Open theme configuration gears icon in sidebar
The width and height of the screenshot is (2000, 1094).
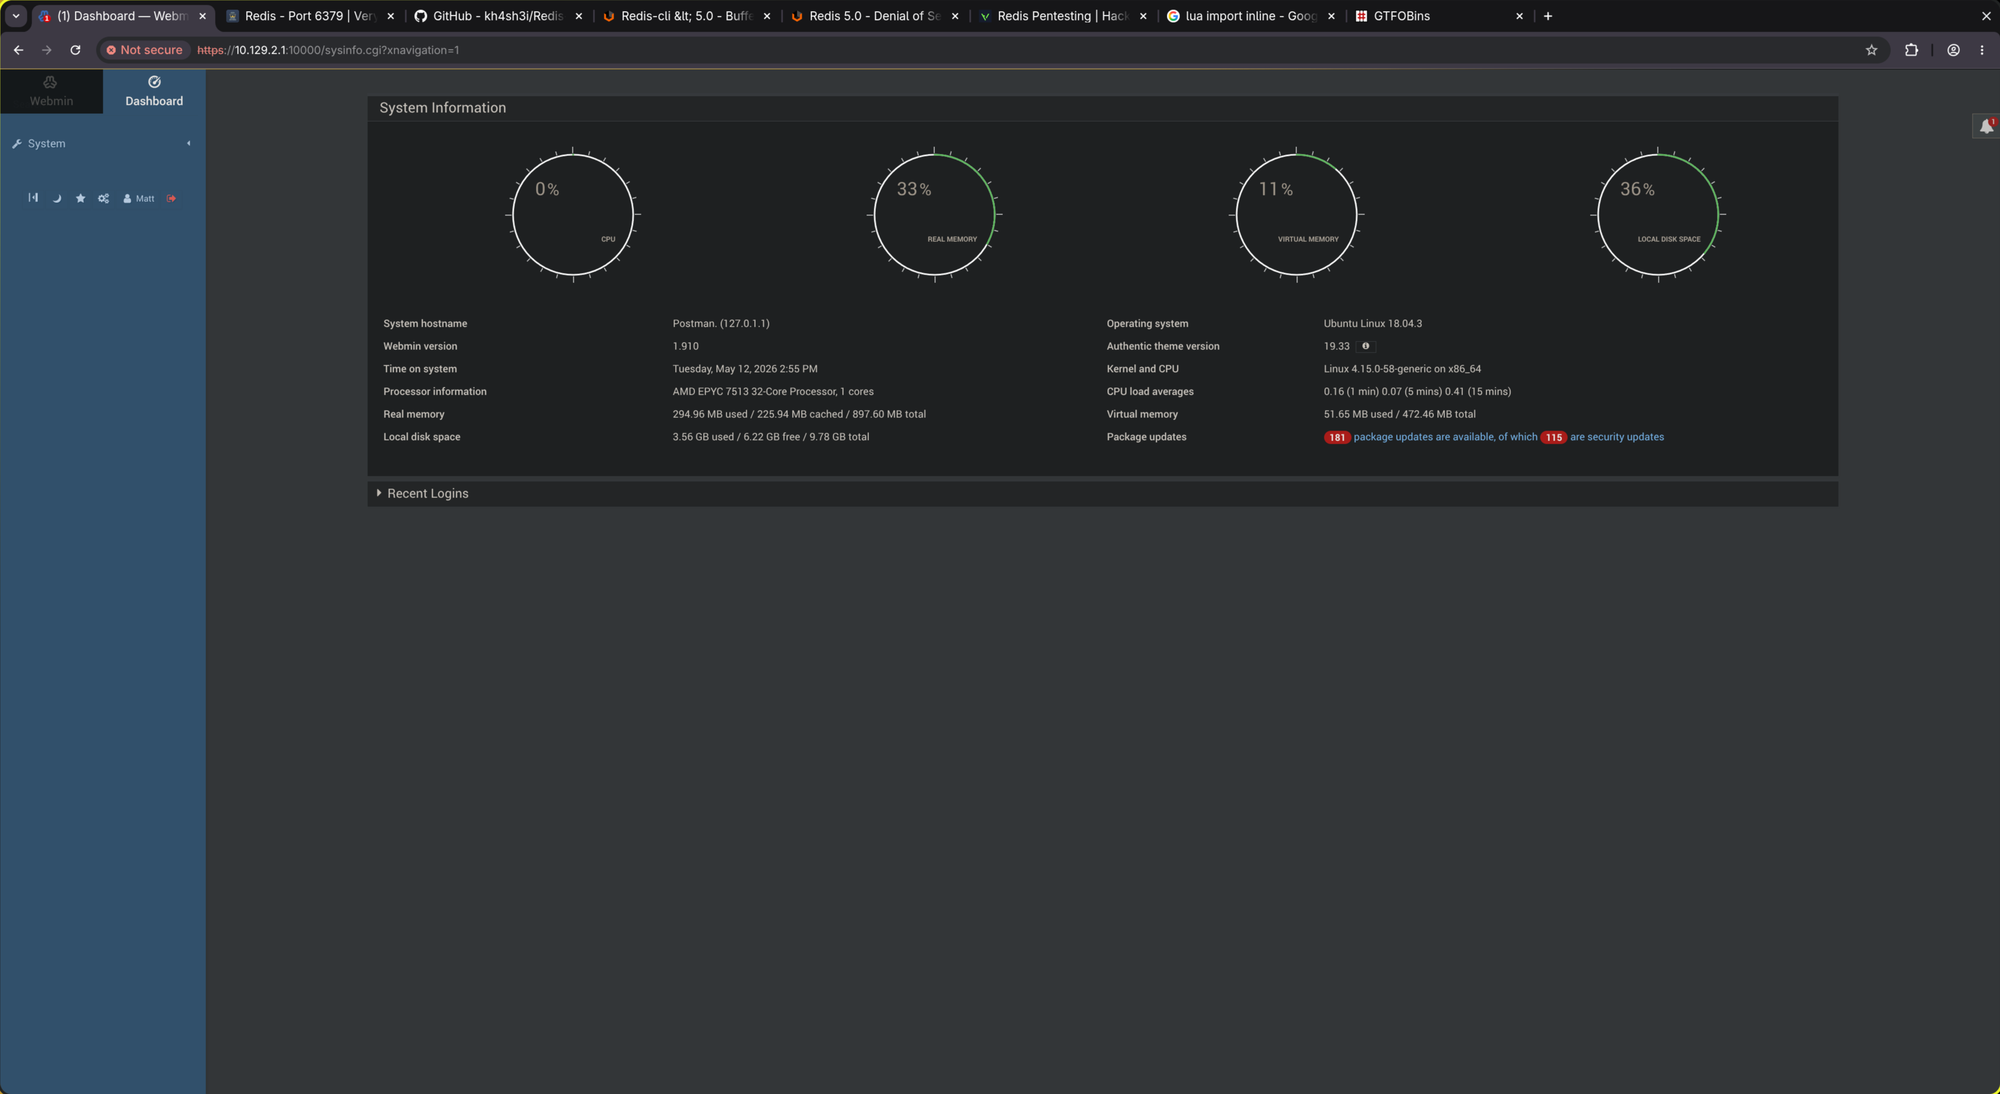click(104, 198)
